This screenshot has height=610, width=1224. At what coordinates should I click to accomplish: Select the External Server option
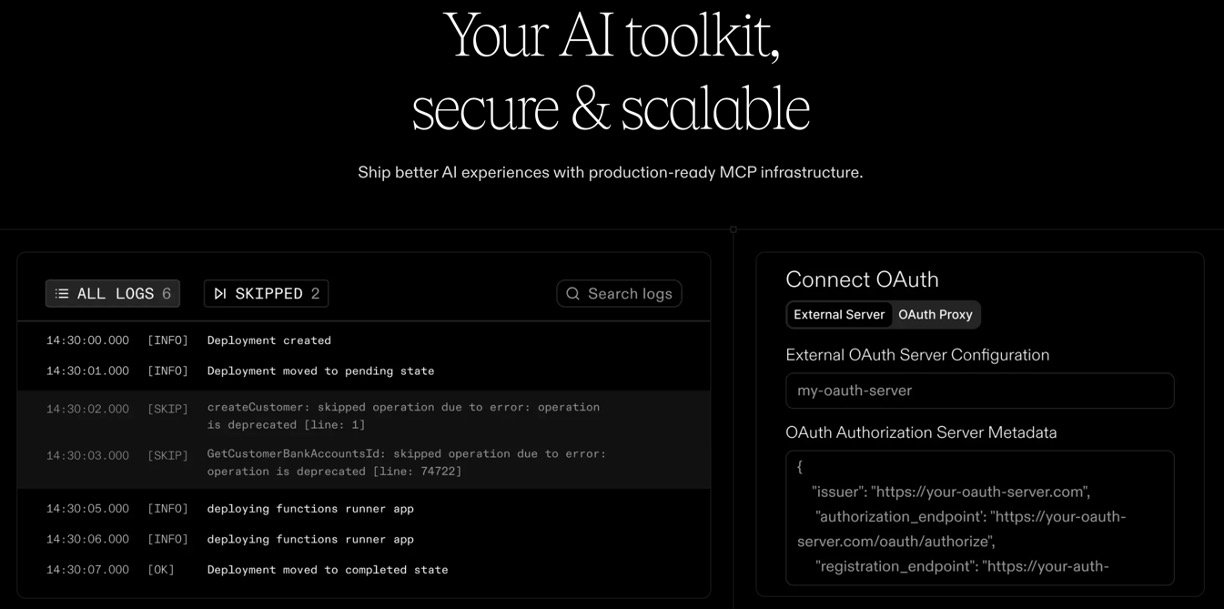(x=839, y=315)
